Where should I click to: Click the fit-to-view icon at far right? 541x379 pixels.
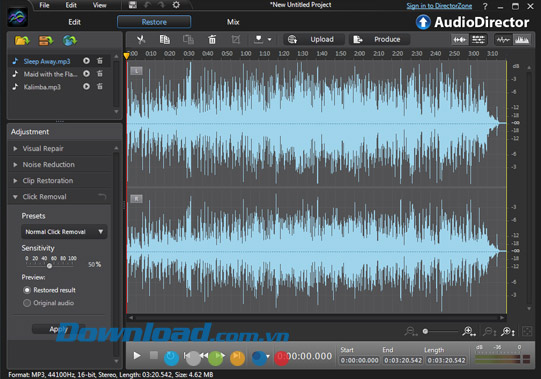point(527,331)
